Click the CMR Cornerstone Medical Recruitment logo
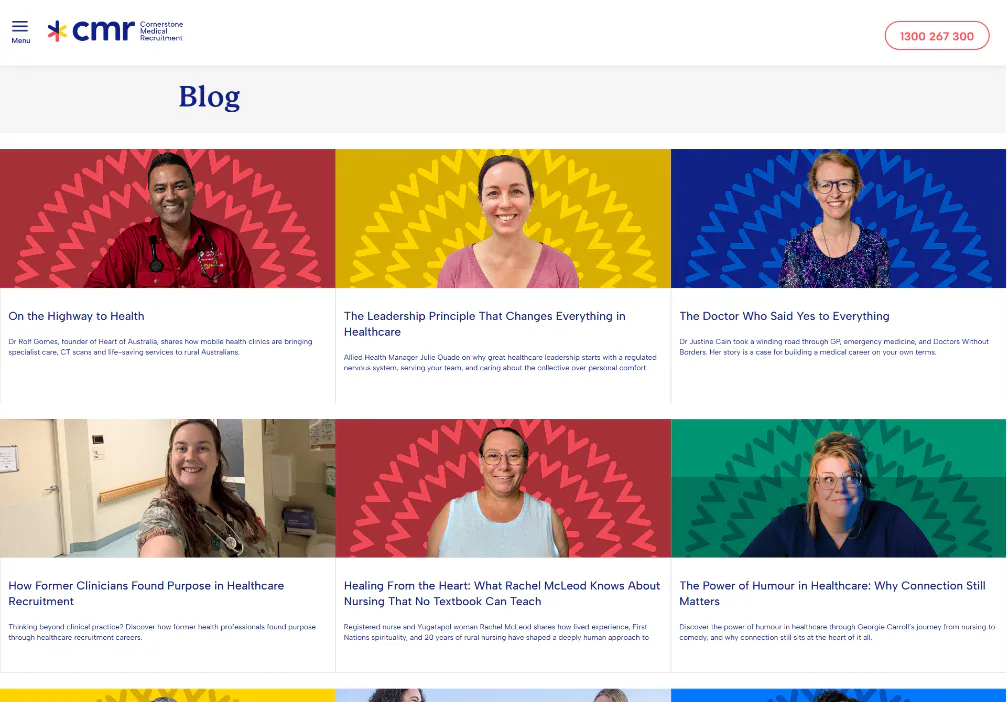This screenshot has height=702, width=1007. 116,31
